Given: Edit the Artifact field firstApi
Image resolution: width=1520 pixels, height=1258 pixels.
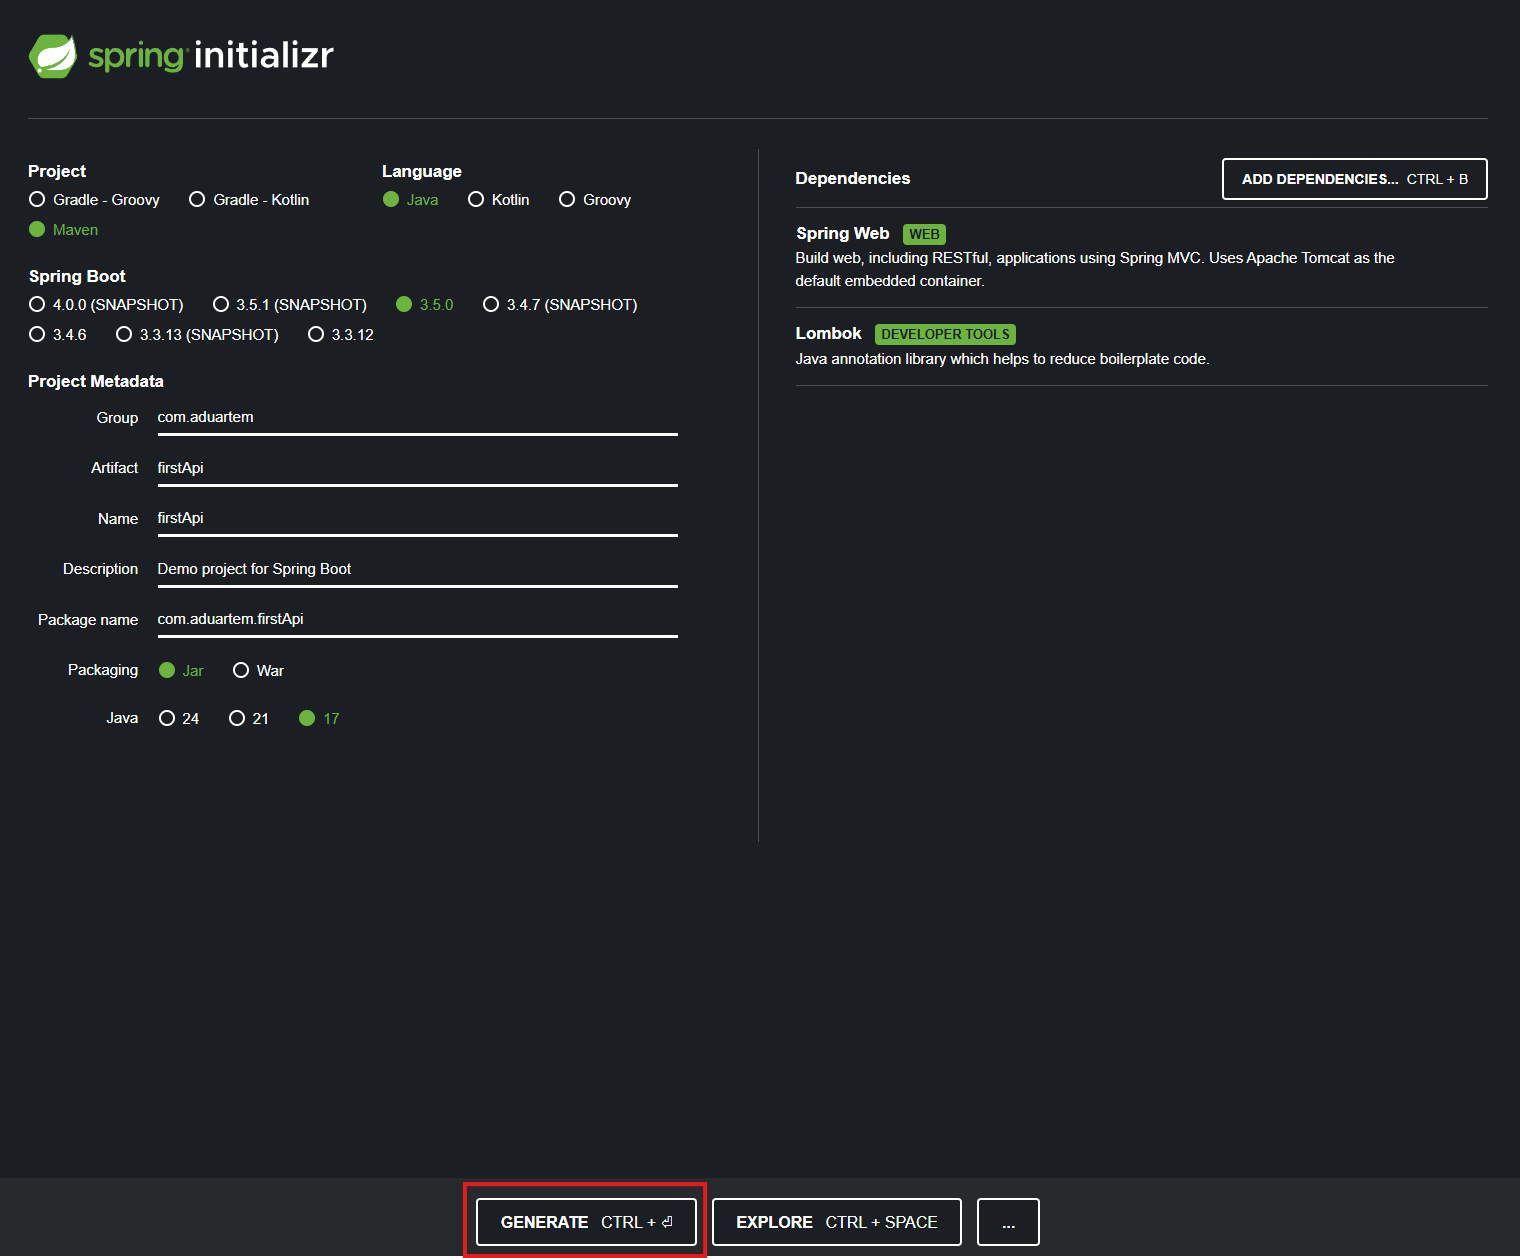Looking at the screenshot, I should (x=417, y=468).
